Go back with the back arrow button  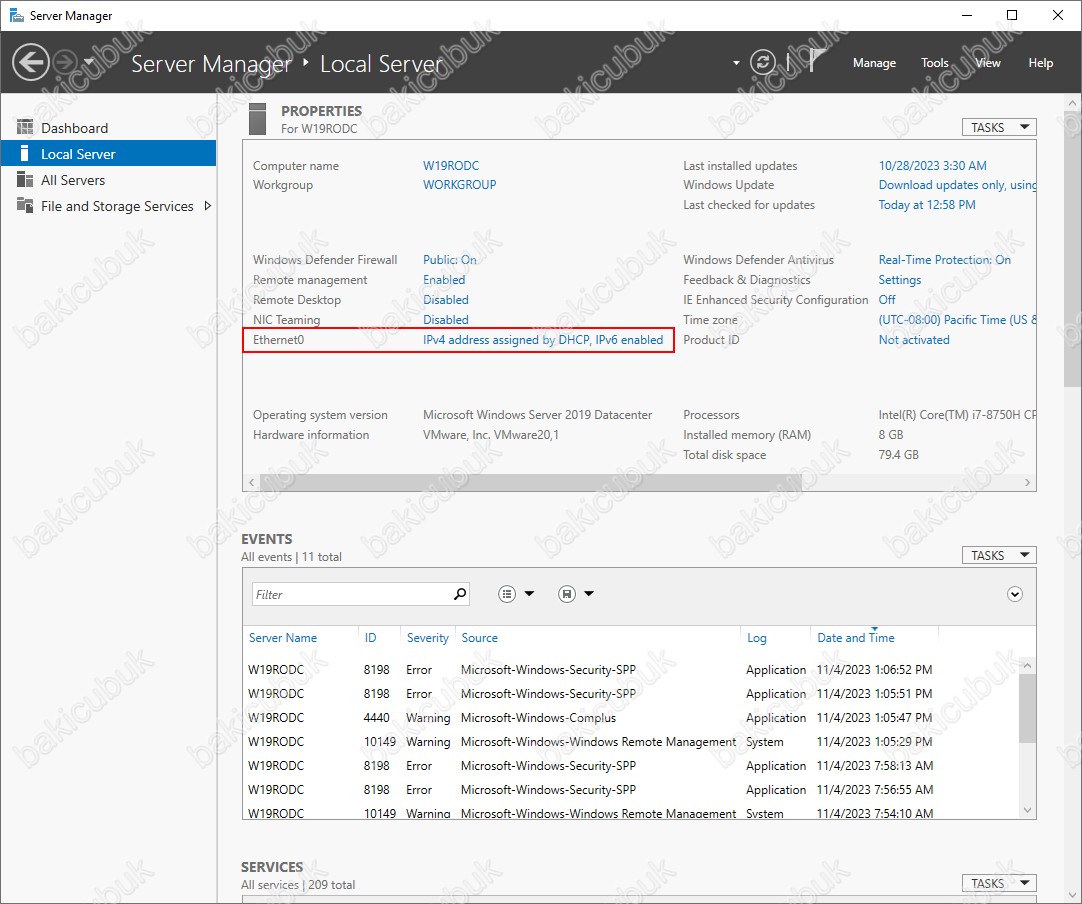point(31,63)
